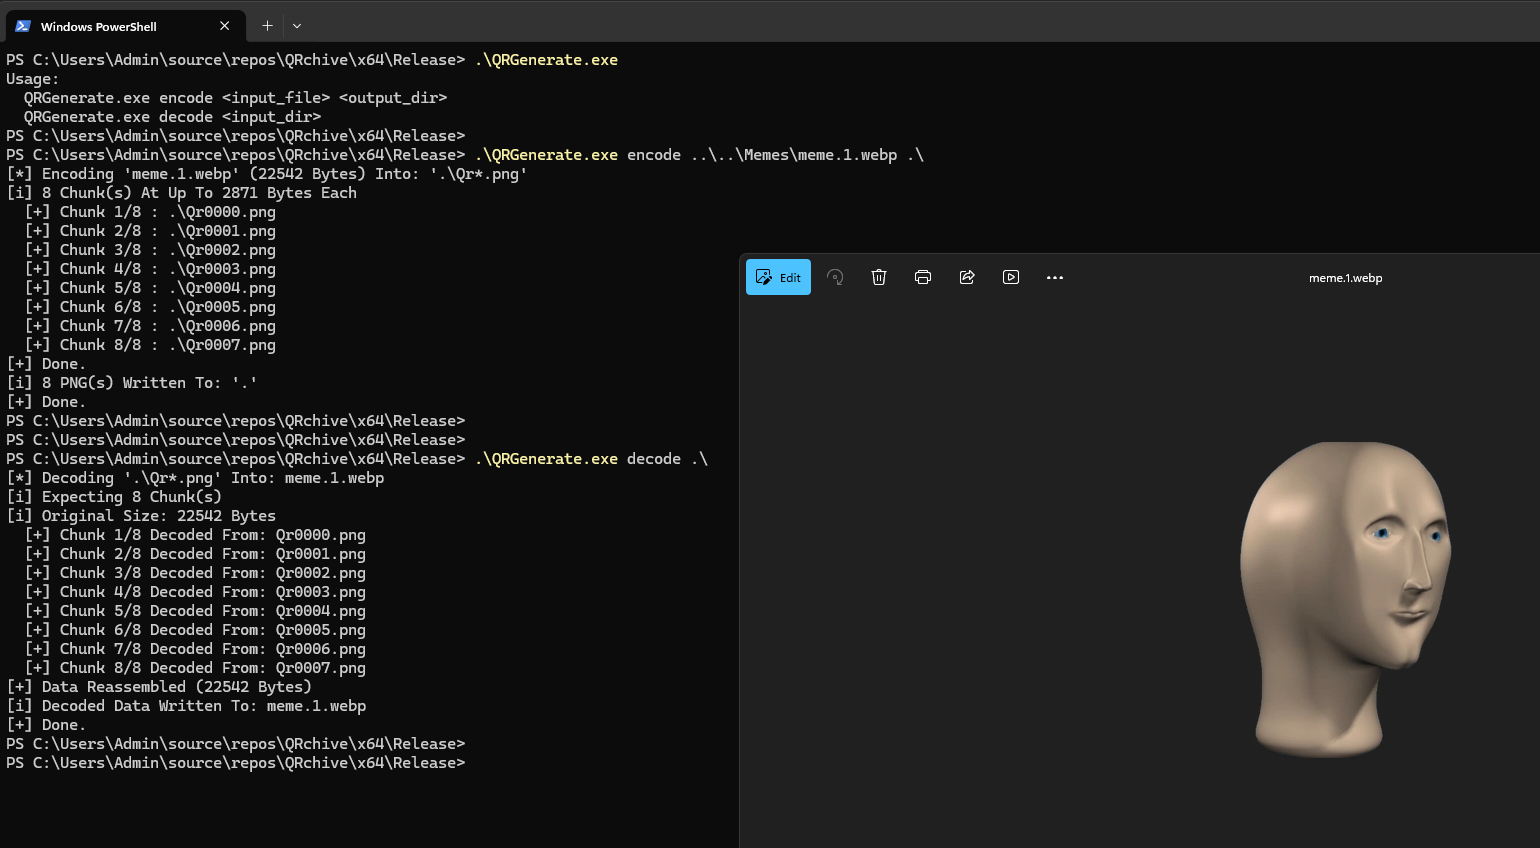Open the three-dot See more menu
Screen dimensions: 1540x848
1055,278
